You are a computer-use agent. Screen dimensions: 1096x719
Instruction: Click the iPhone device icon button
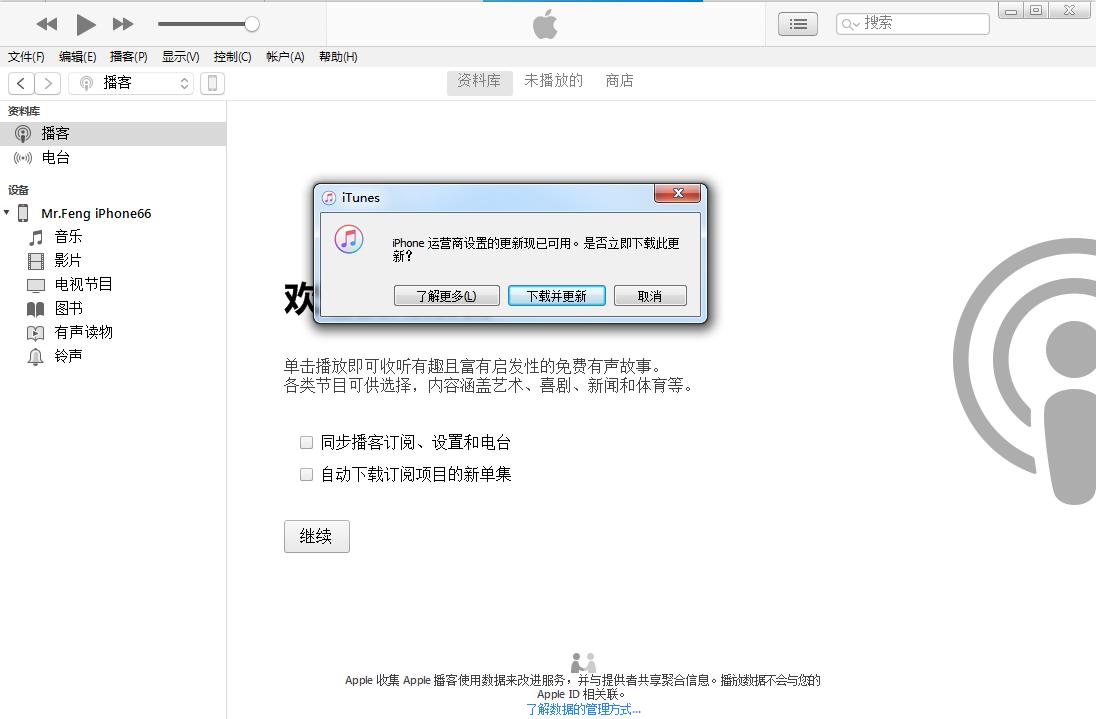pyautogui.click(x=212, y=83)
